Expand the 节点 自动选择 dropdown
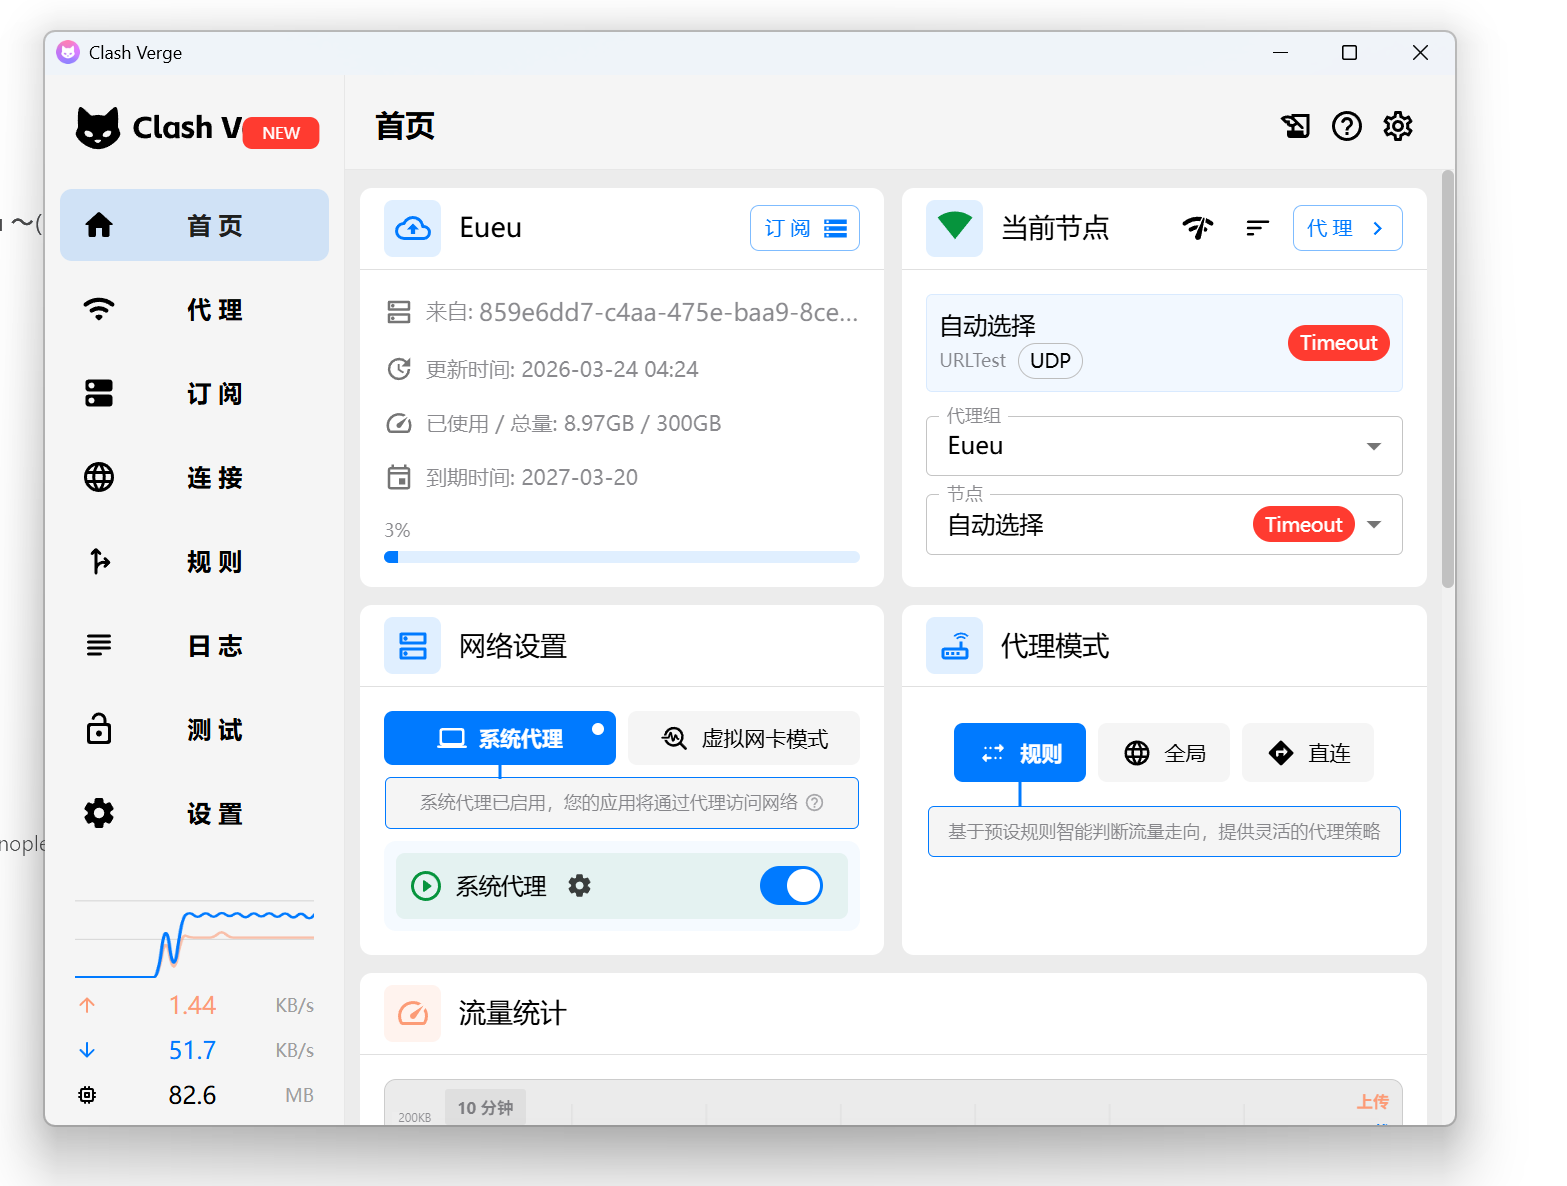The width and height of the screenshot is (1567, 1186). [x=1373, y=525]
